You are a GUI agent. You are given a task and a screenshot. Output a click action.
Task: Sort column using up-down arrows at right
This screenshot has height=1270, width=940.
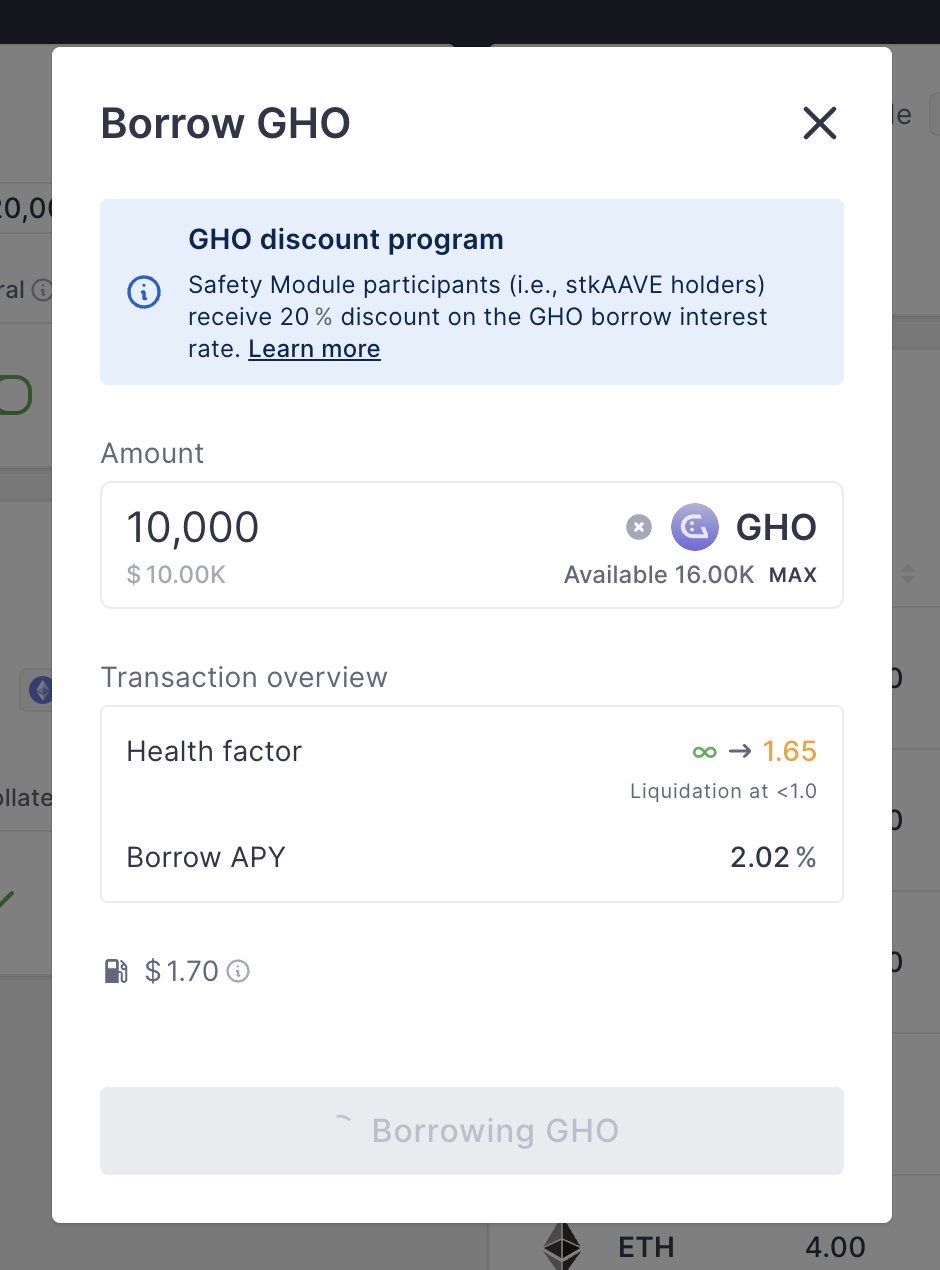[x=908, y=574]
